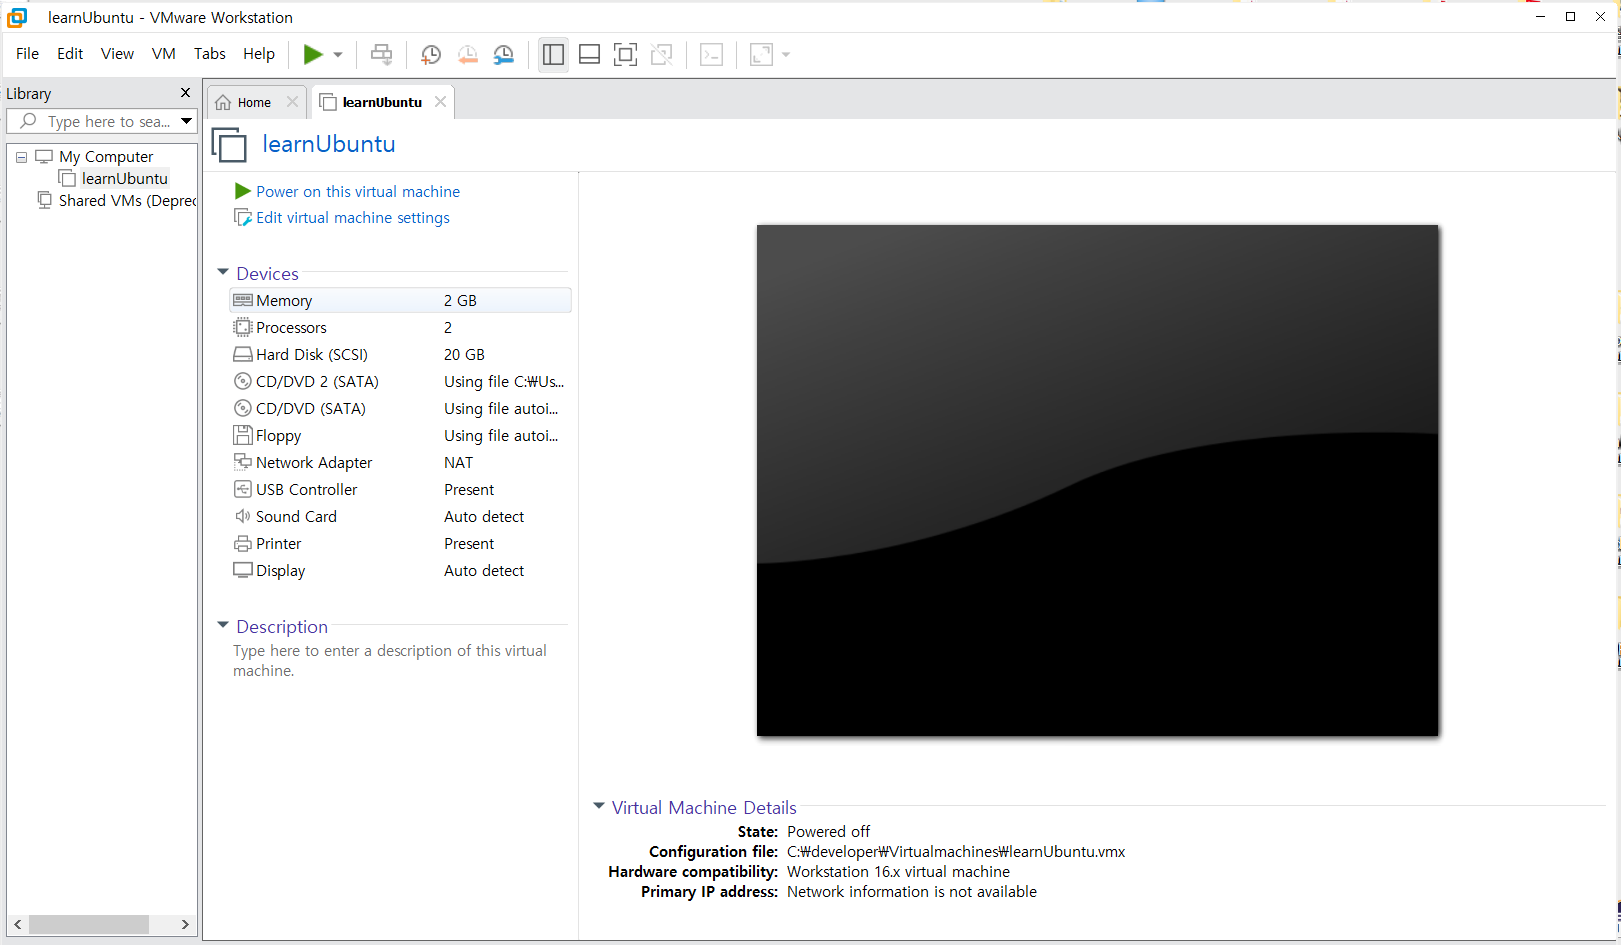This screenshot has height=945, width=1621.
Task: Open the console view icon
Action: 711,54
